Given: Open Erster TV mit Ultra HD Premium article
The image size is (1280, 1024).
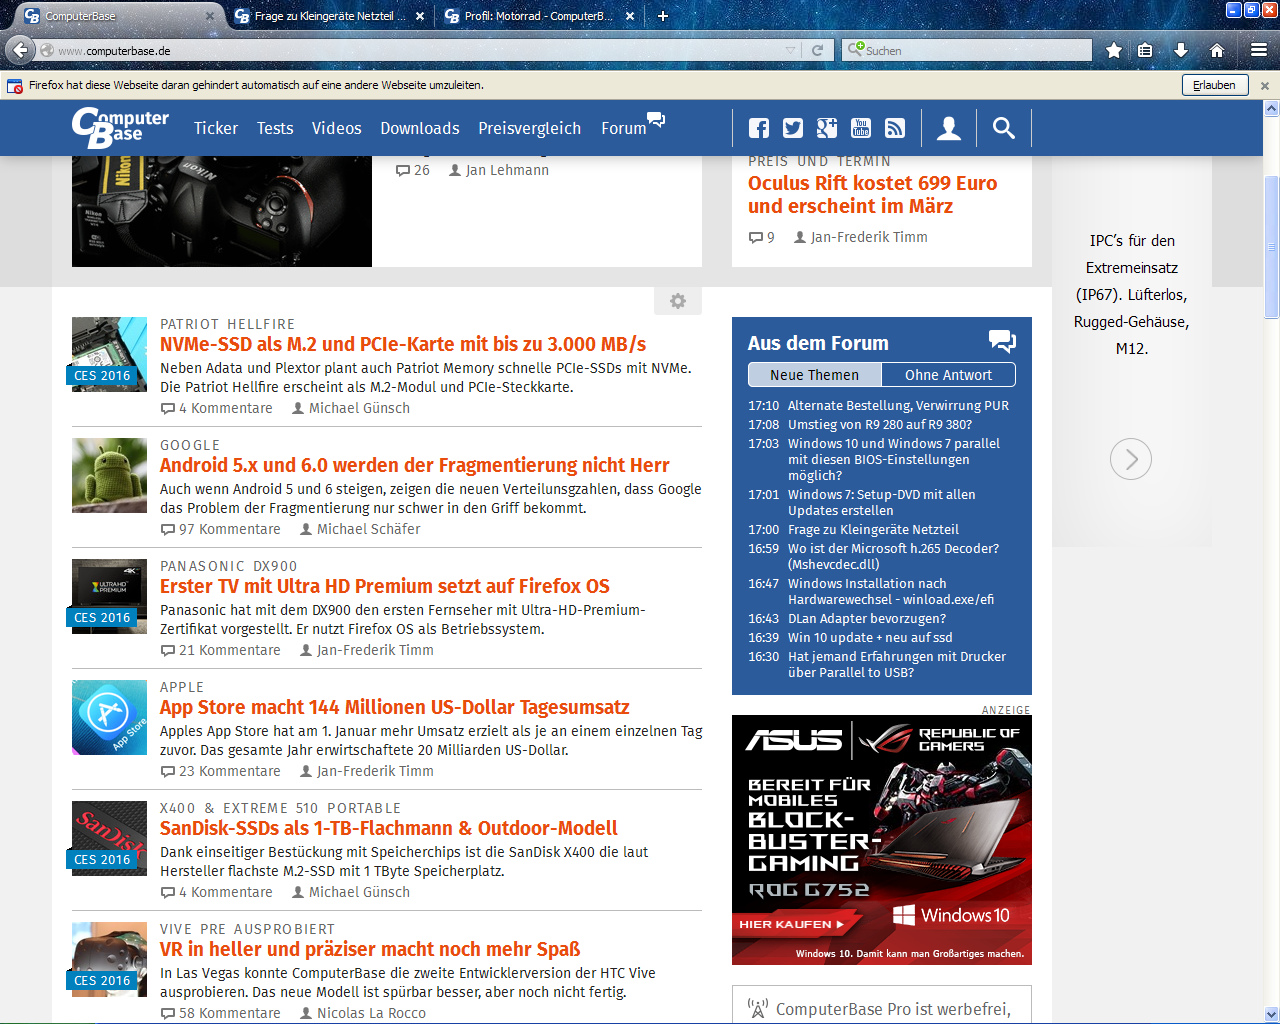Looking at the screenshot, I should click(x=385, y=586).
